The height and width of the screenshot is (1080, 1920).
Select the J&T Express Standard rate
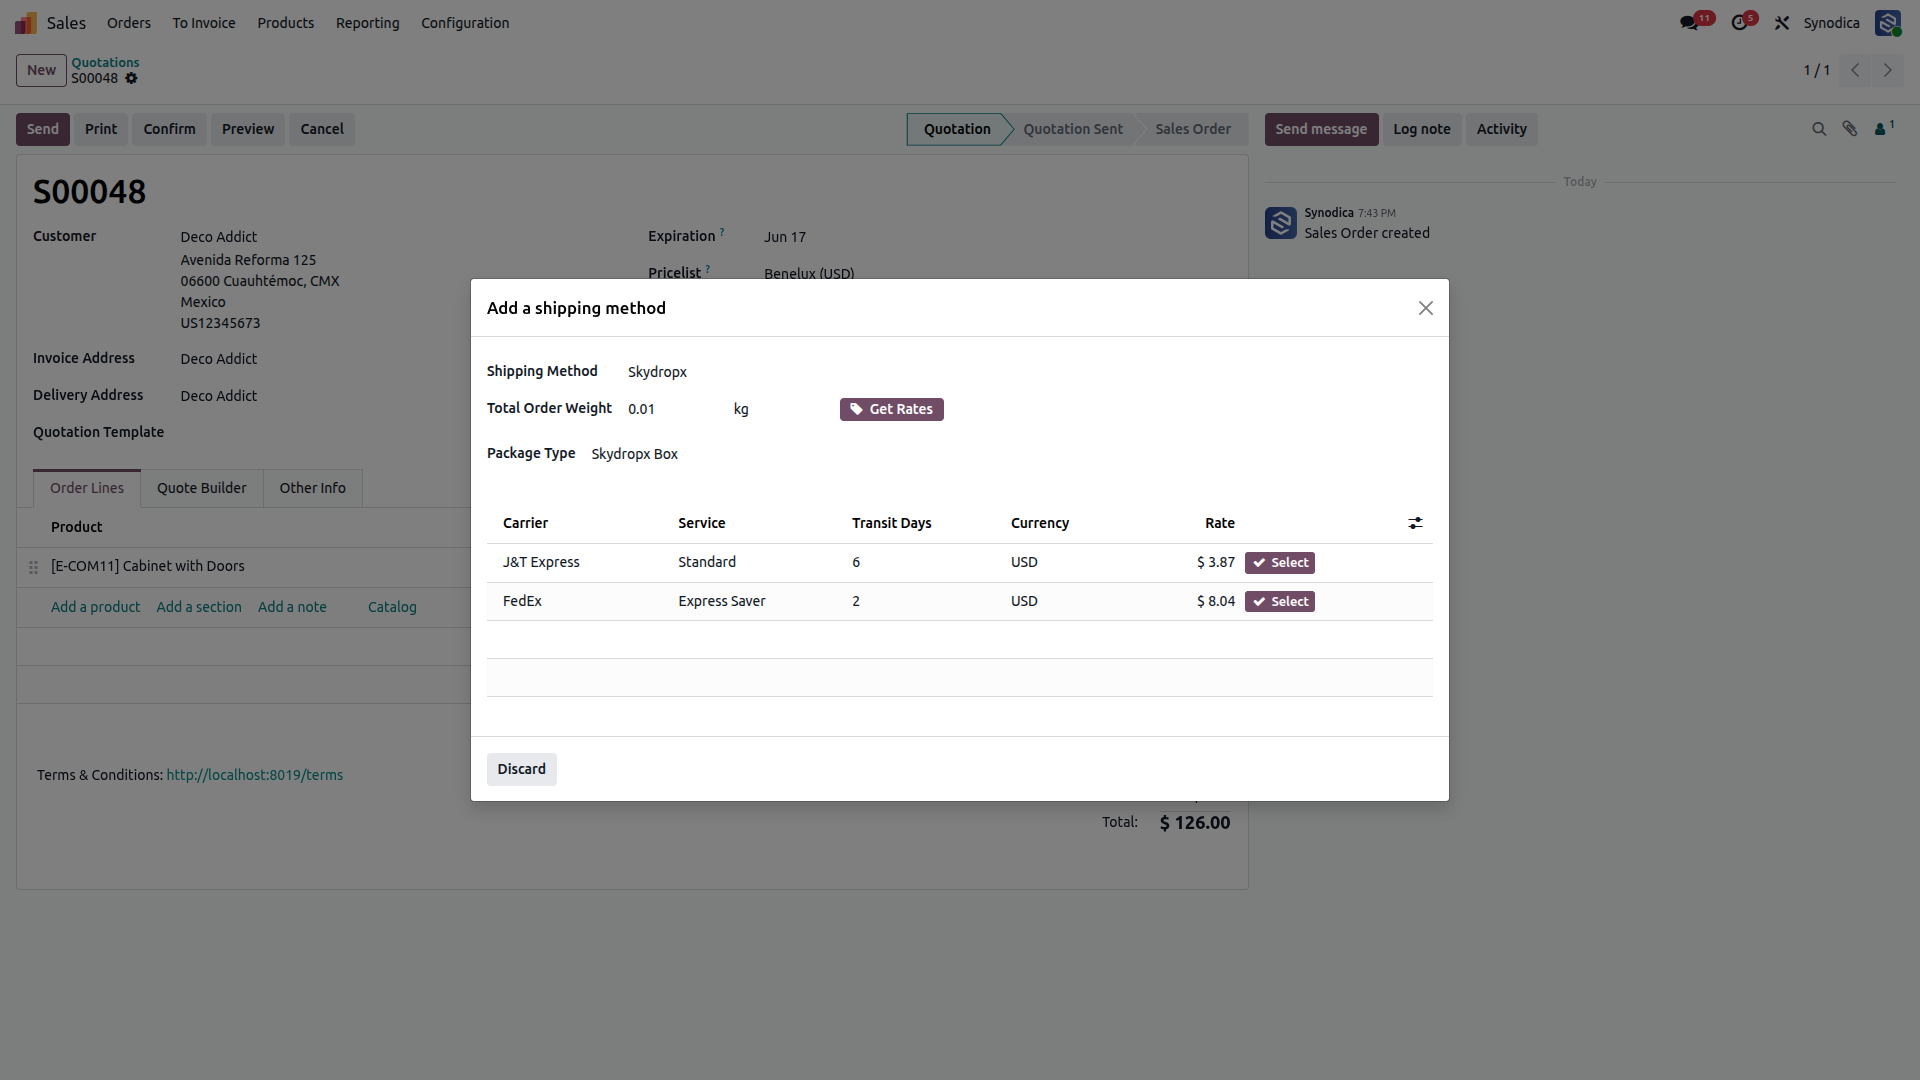click(1280, 563)
